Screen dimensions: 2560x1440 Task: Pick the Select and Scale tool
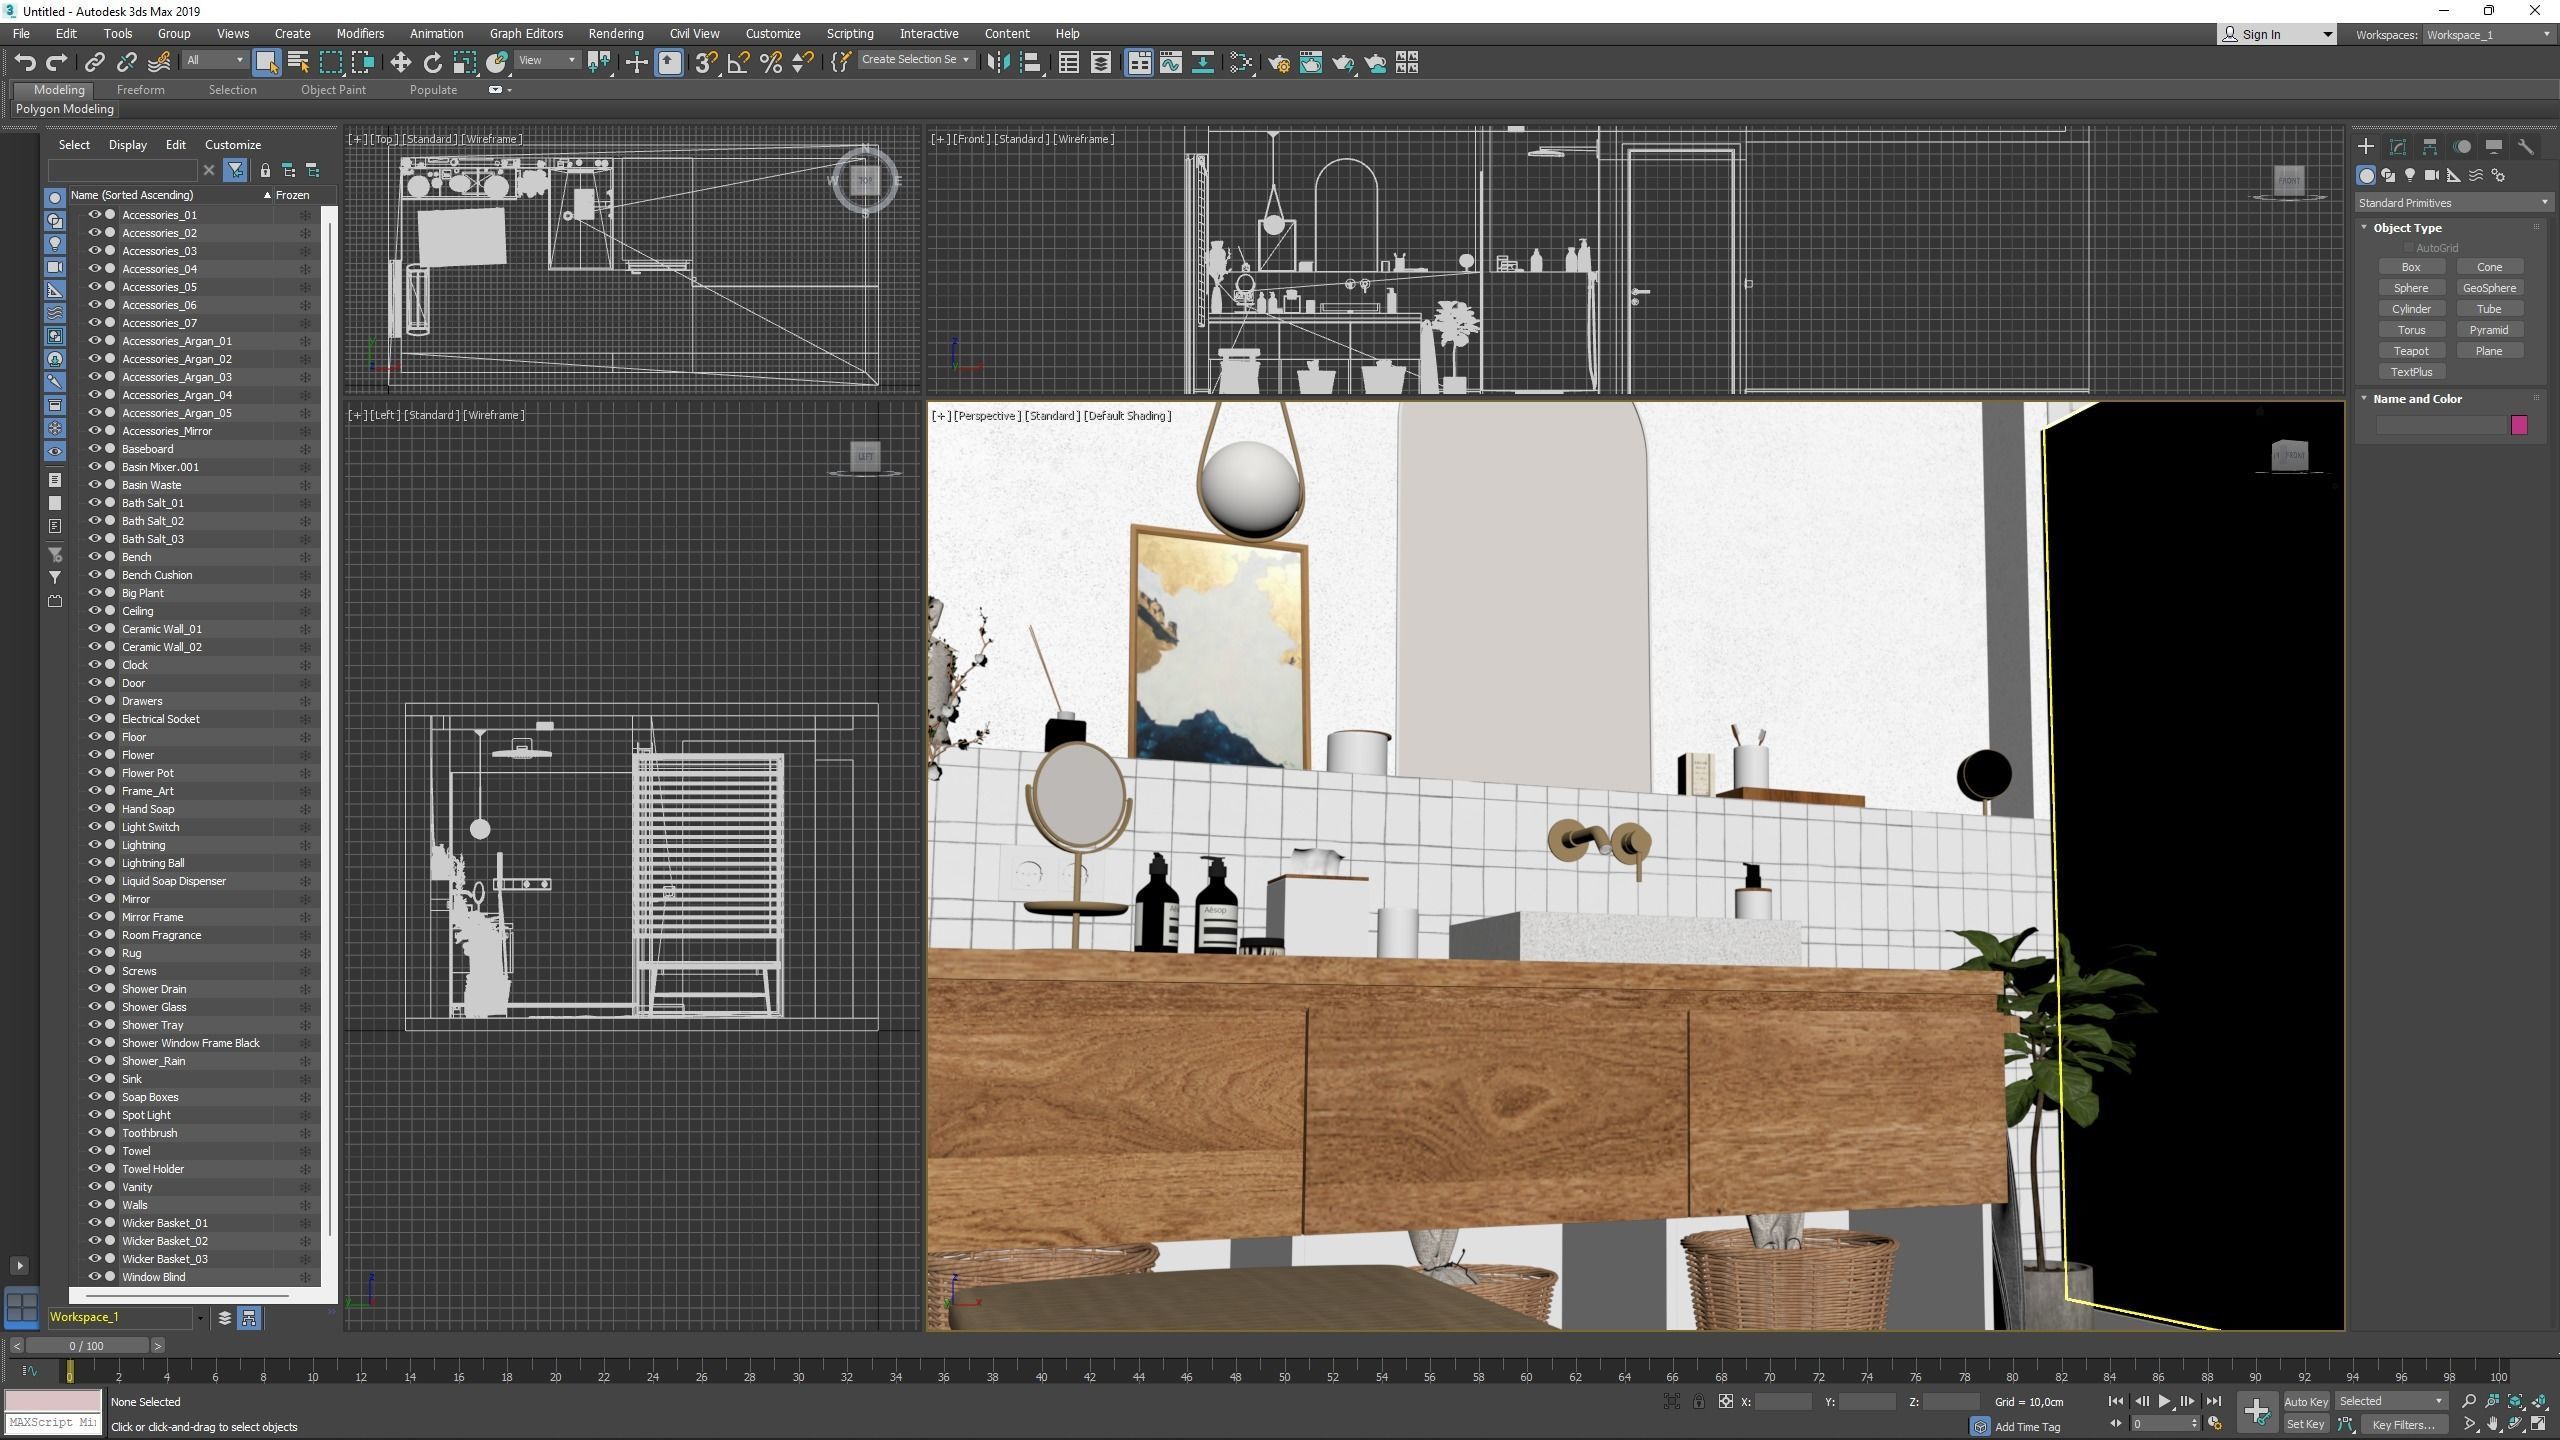464,63
